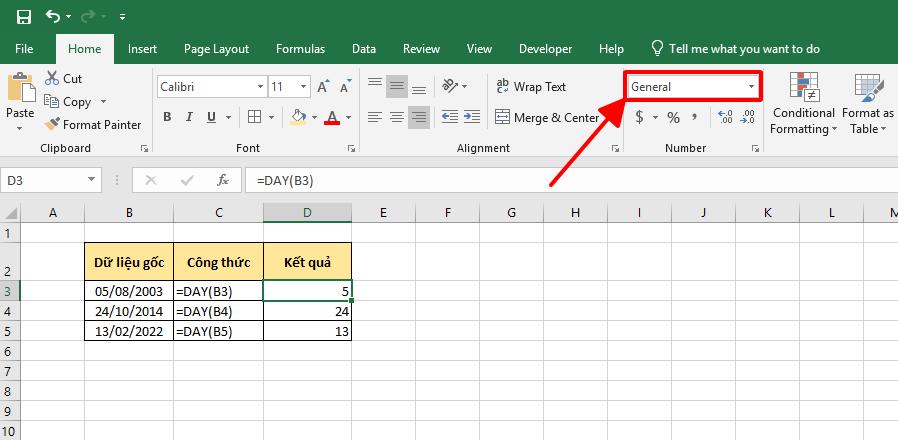Open the General number format dropdown
This screenshot has width=898, height=440.
click(752, 87)
